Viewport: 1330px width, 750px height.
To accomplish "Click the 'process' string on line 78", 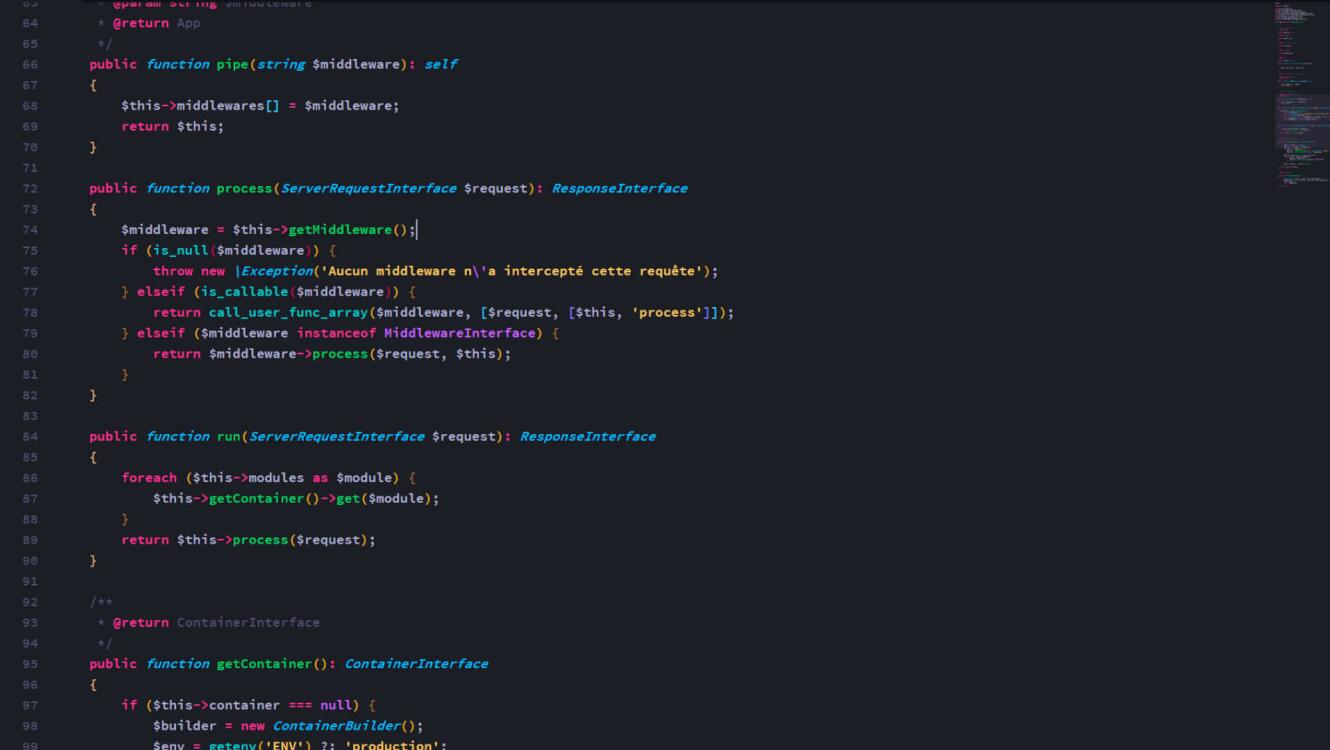I will coord(666,313).
